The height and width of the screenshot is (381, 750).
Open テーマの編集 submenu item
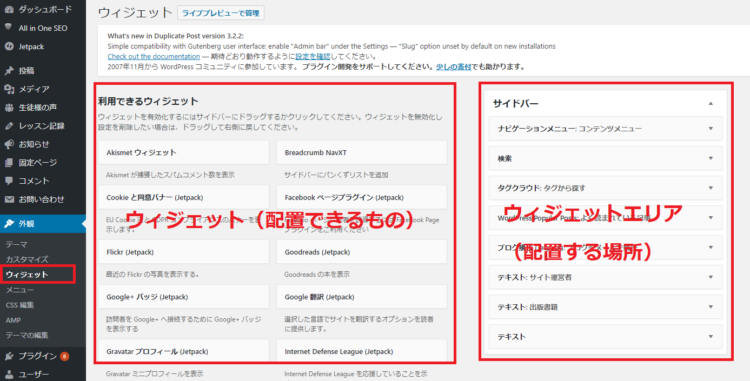27,335
